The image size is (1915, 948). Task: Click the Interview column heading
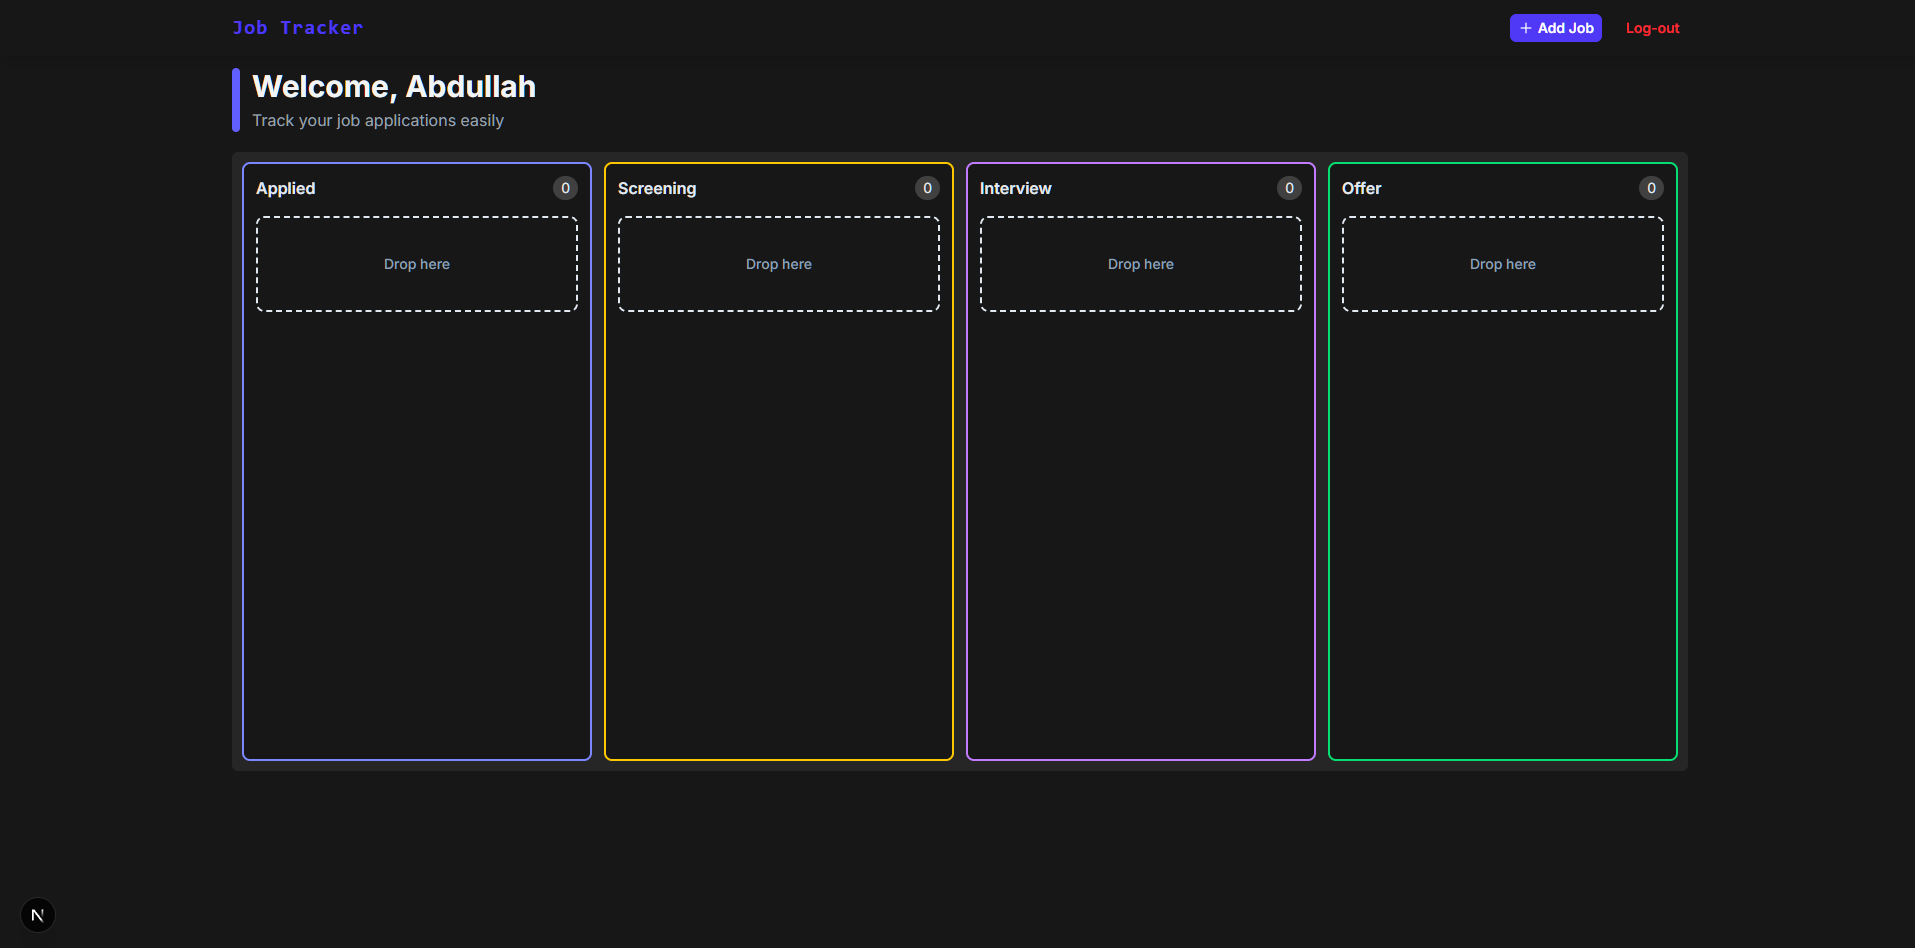point(1015,188)
